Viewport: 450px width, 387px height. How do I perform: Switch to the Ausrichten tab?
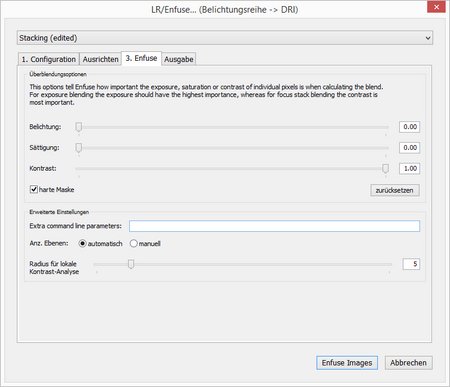coord(100,59)
